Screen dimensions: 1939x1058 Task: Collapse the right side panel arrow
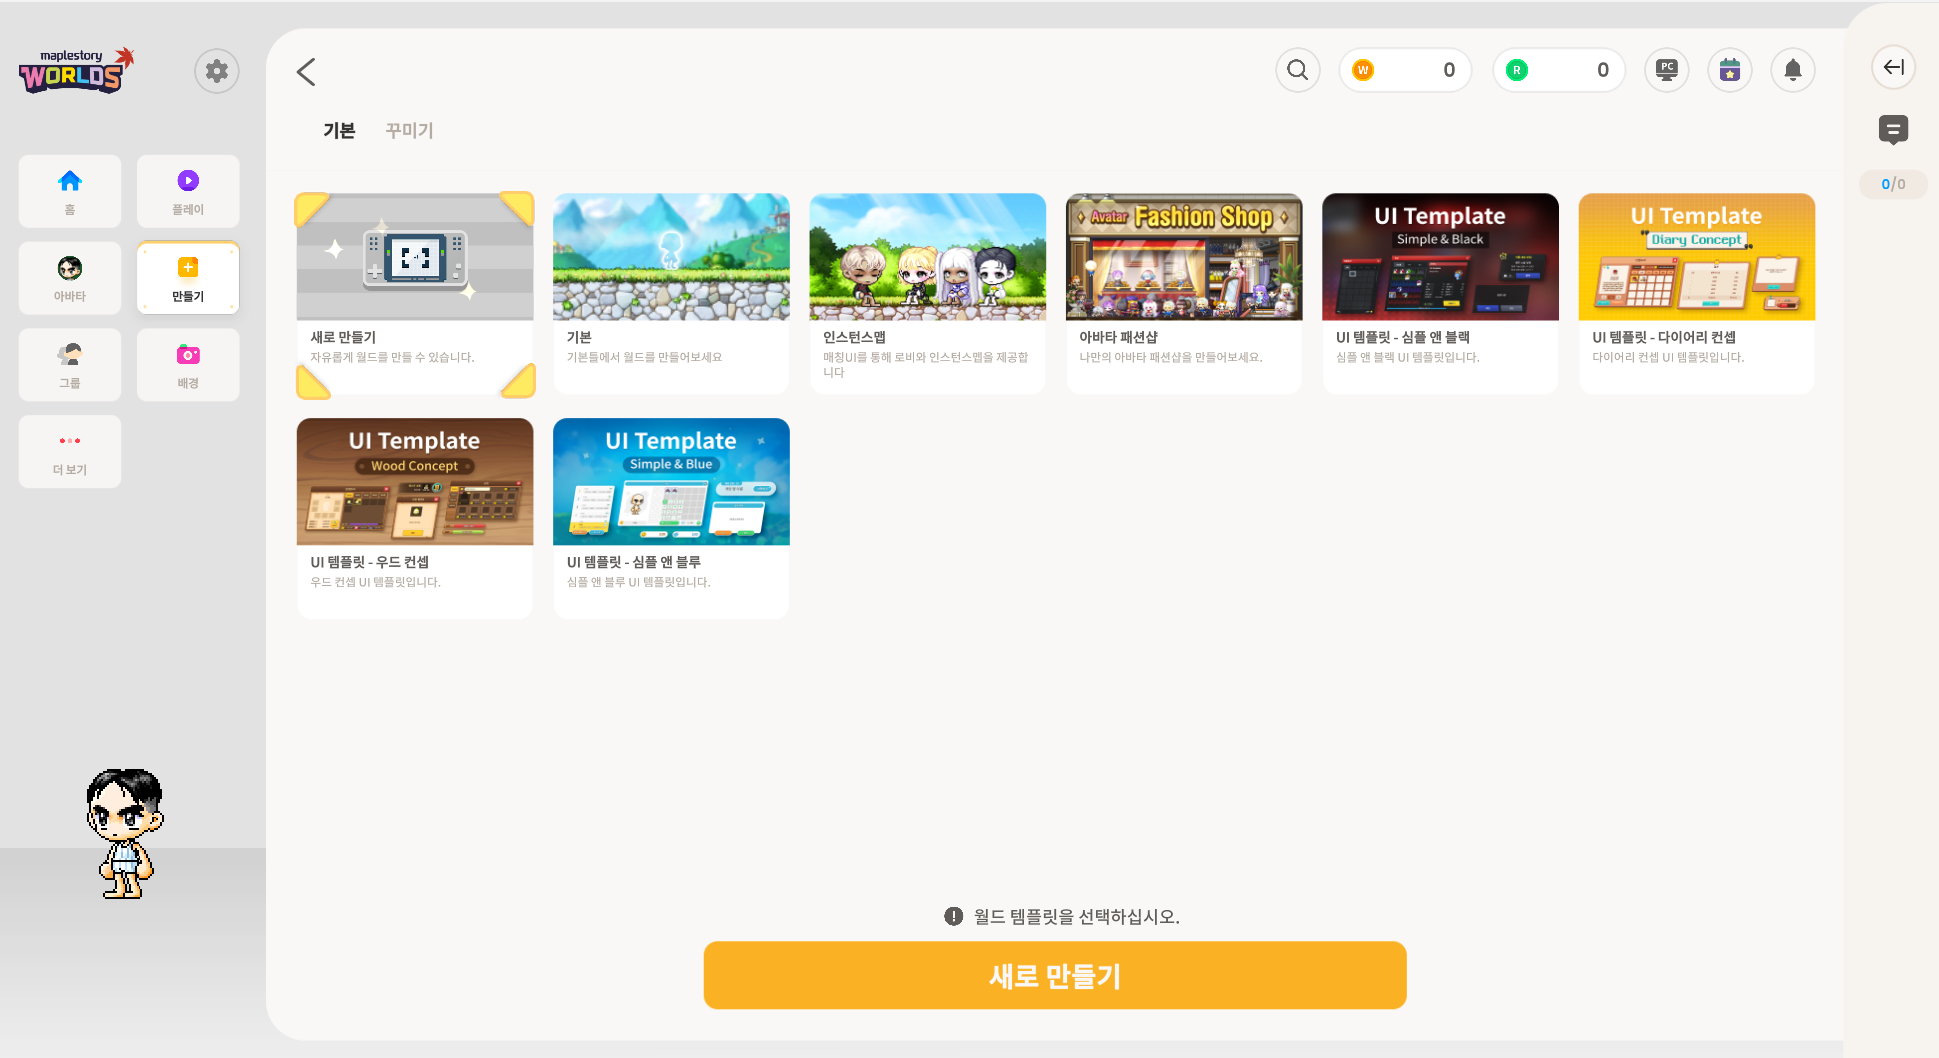(1893, 67)
